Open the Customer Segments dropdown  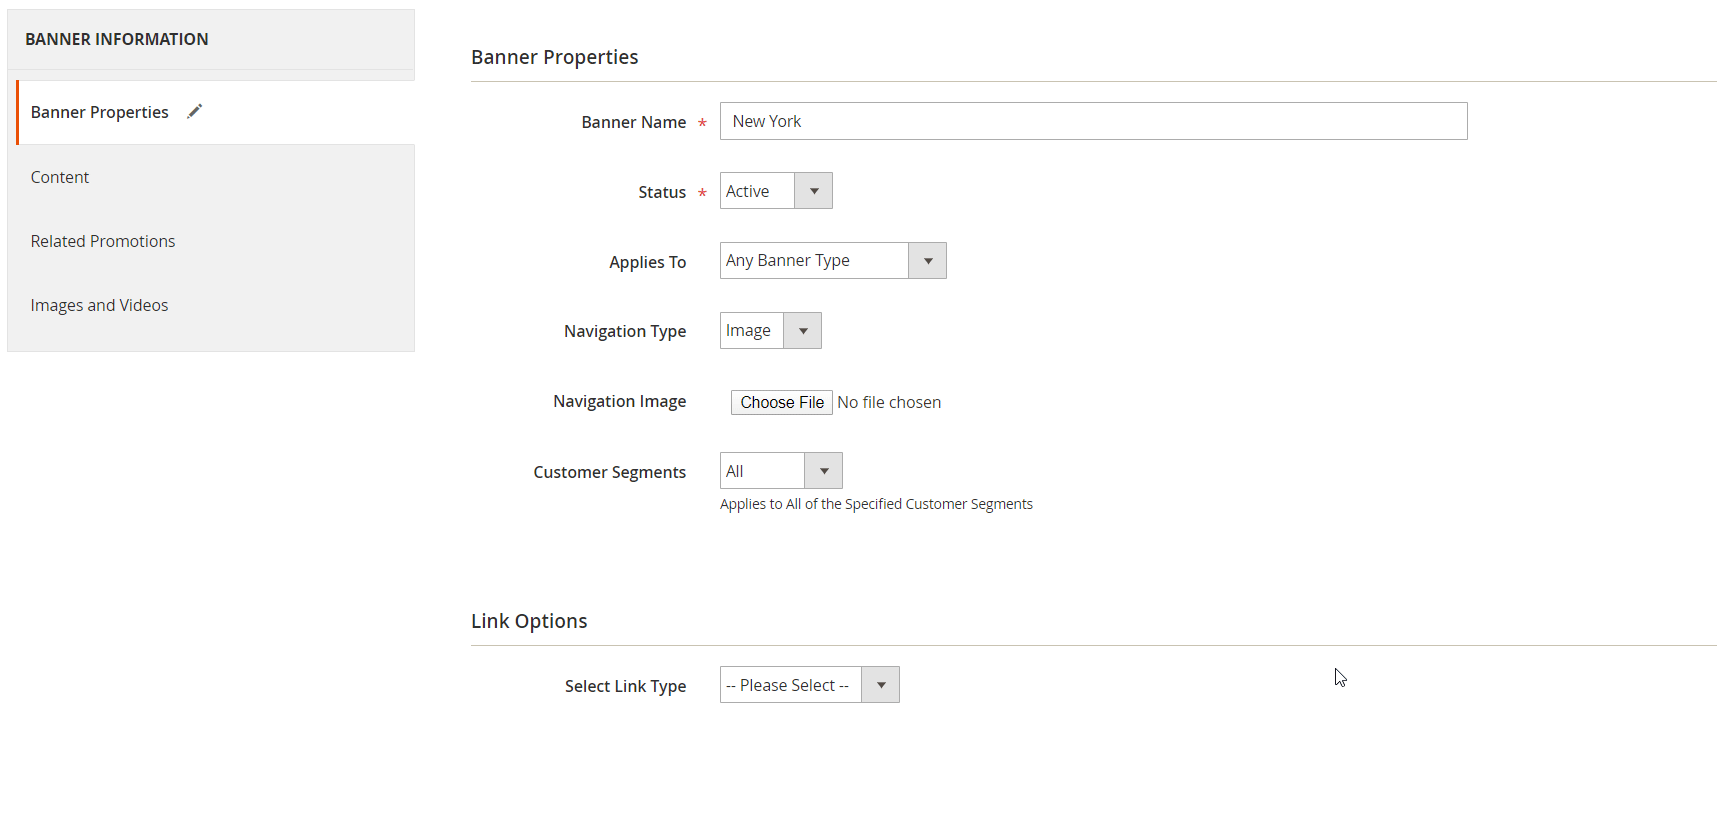[x=781, y=471]
